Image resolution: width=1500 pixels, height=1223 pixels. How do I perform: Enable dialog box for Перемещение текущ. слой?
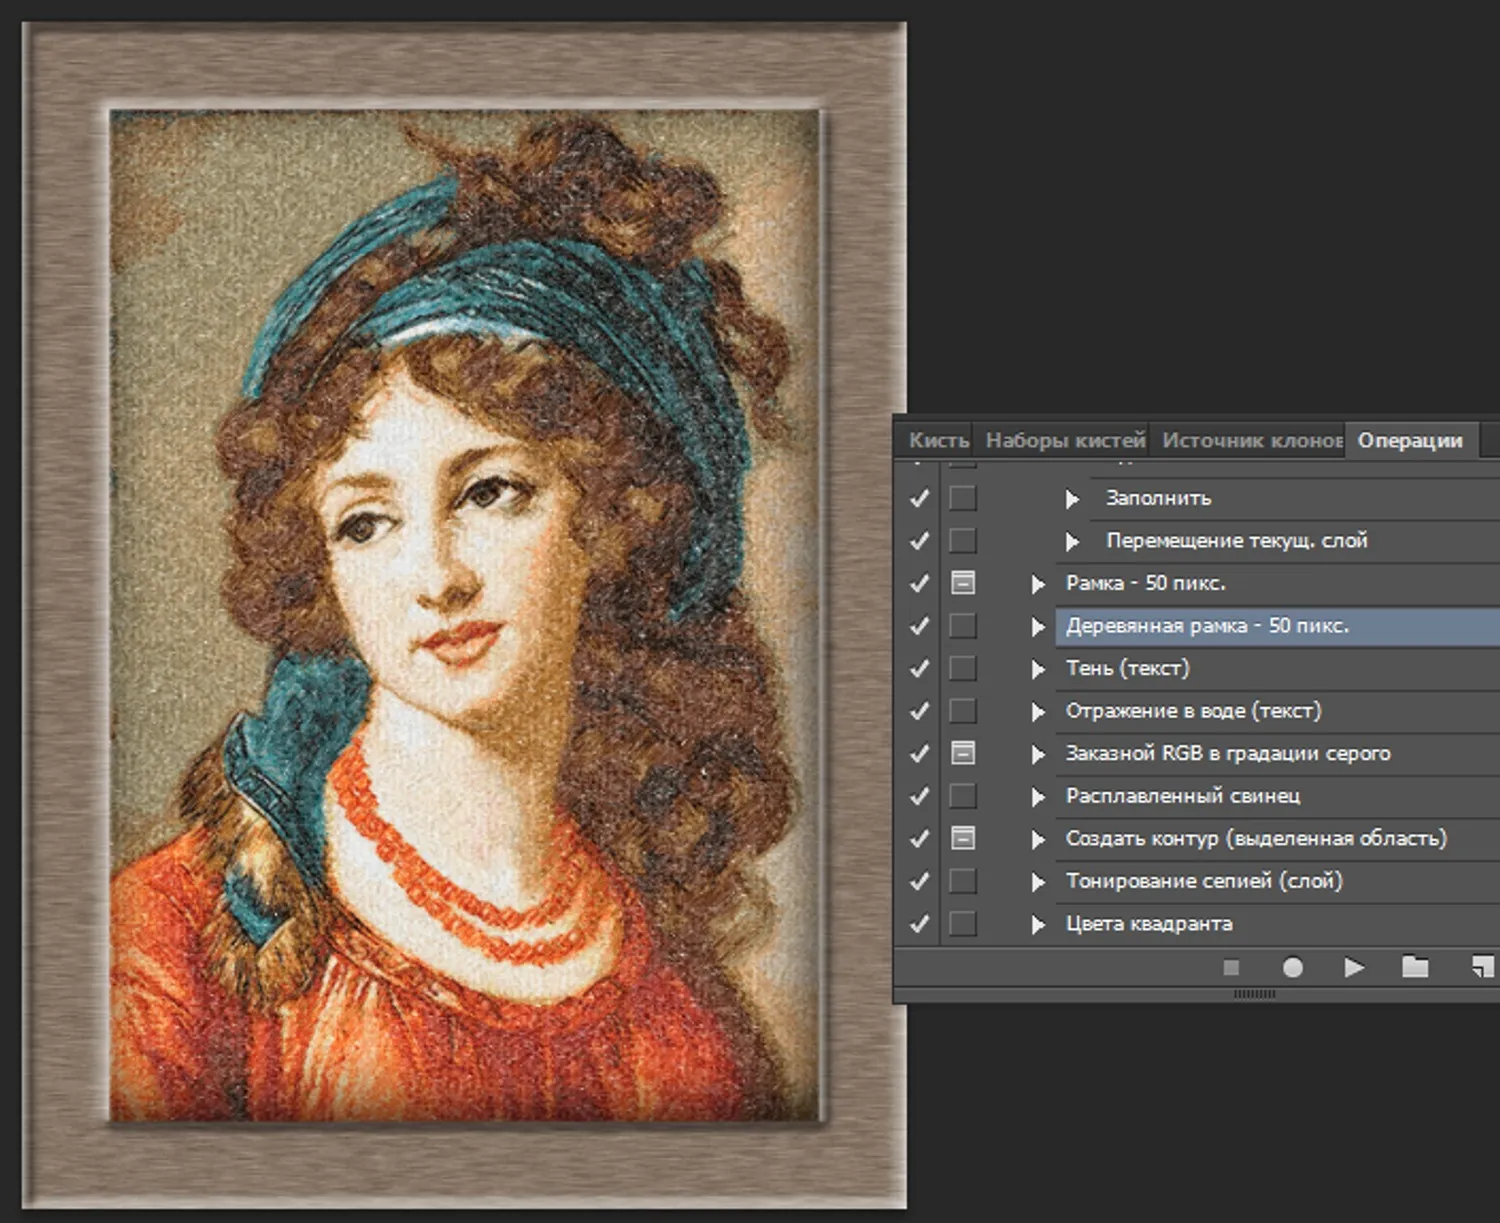tap(962, 541)
